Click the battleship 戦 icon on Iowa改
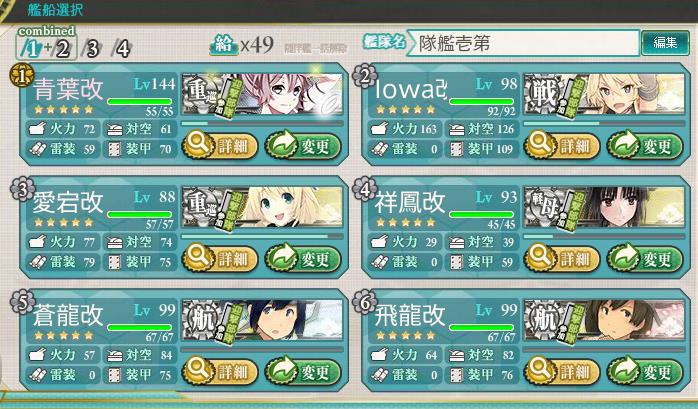Image resolution: width=698 pixels, height=409 pixels. point(543,93)
